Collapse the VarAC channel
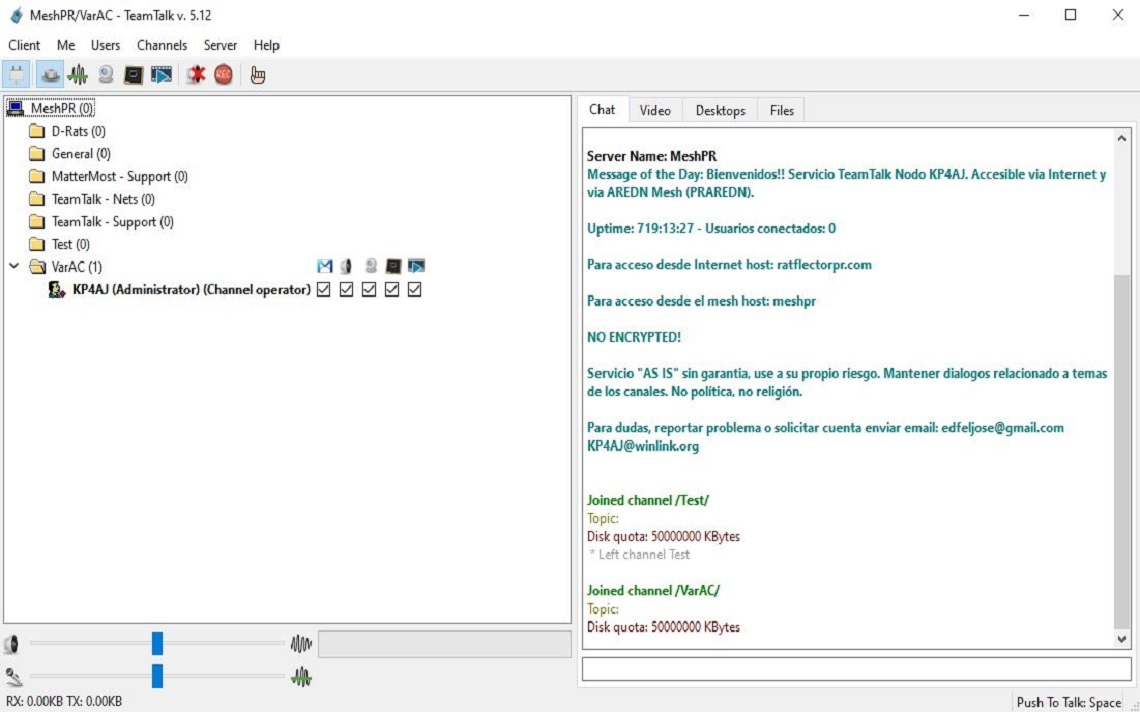Screen dimensions: 1140x712 [14, 266]
